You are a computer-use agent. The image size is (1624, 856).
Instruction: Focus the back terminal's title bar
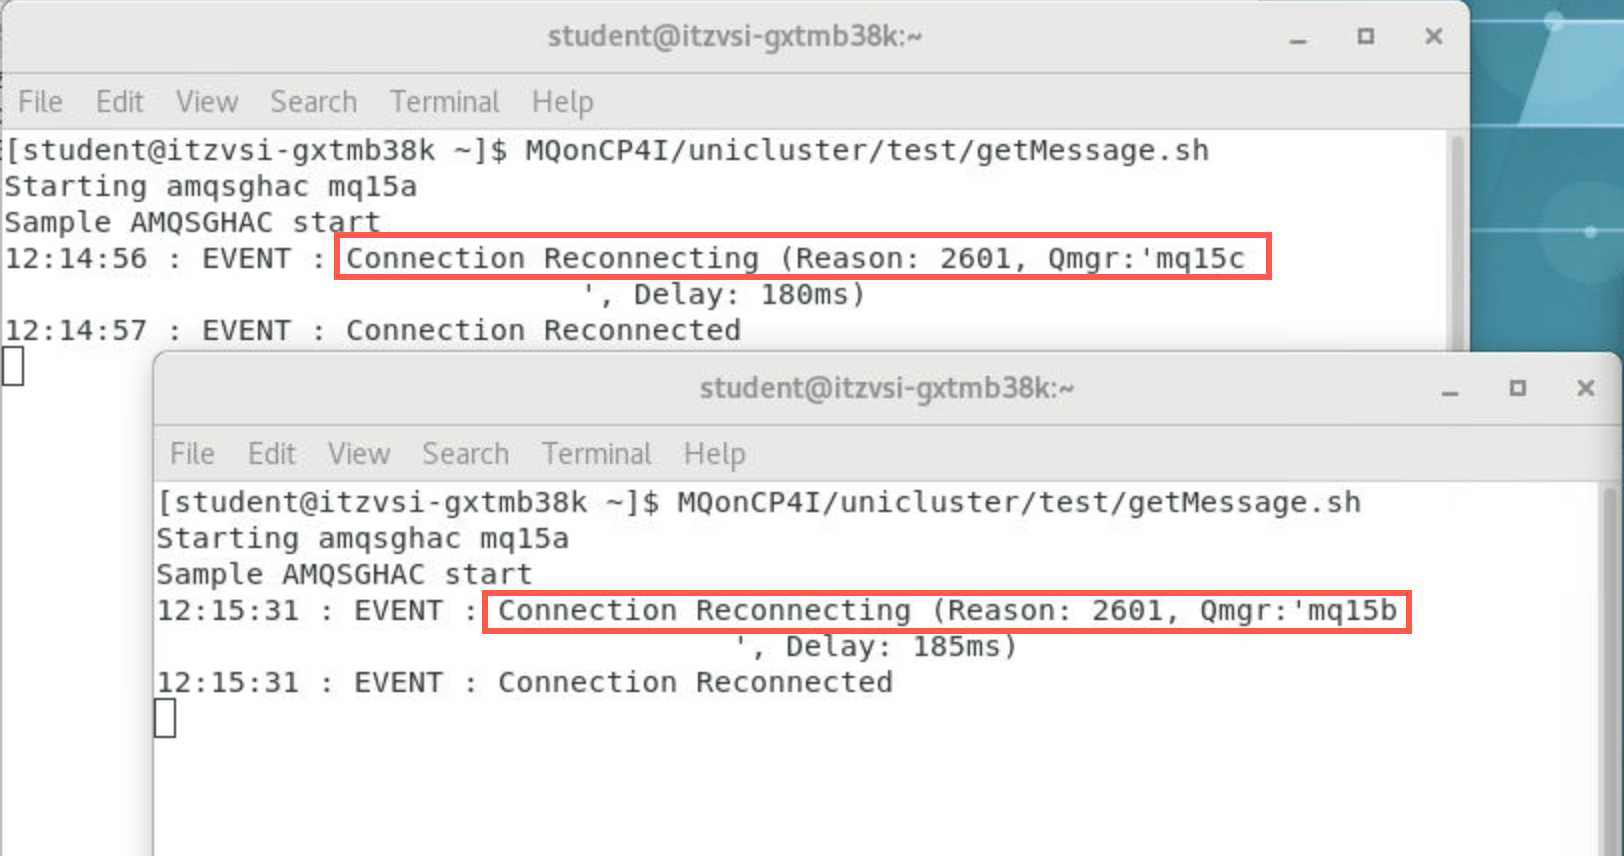[x=734, y=37]
